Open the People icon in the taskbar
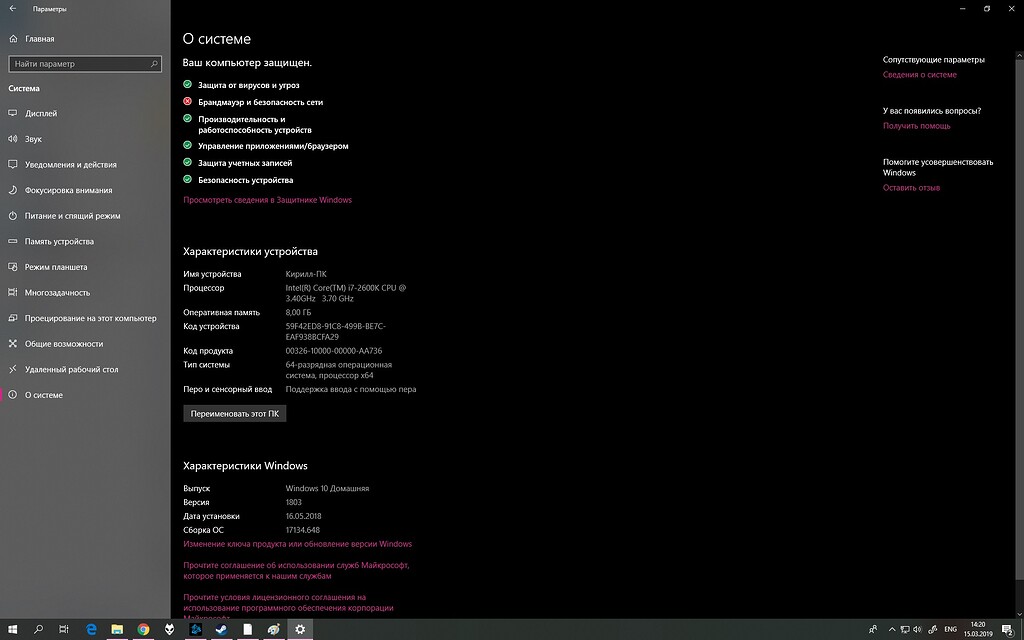 point(872,630)
